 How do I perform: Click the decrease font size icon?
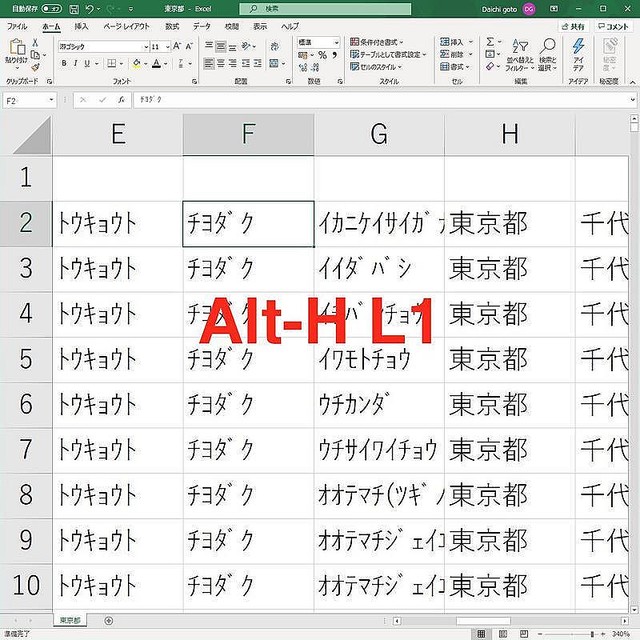tap(189, 46)
